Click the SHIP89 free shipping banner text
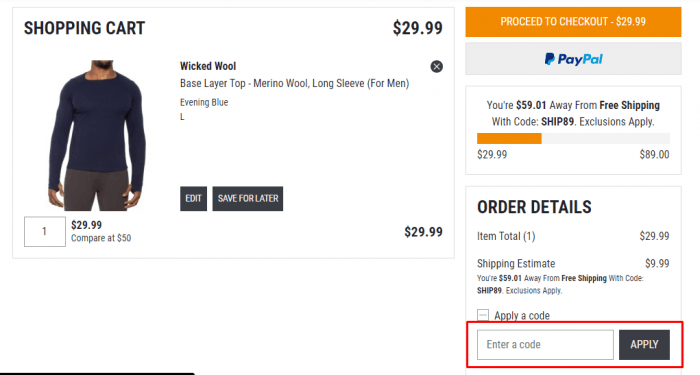Image resolution: width=700 pixels, height=375 pixels. [573, 113]
